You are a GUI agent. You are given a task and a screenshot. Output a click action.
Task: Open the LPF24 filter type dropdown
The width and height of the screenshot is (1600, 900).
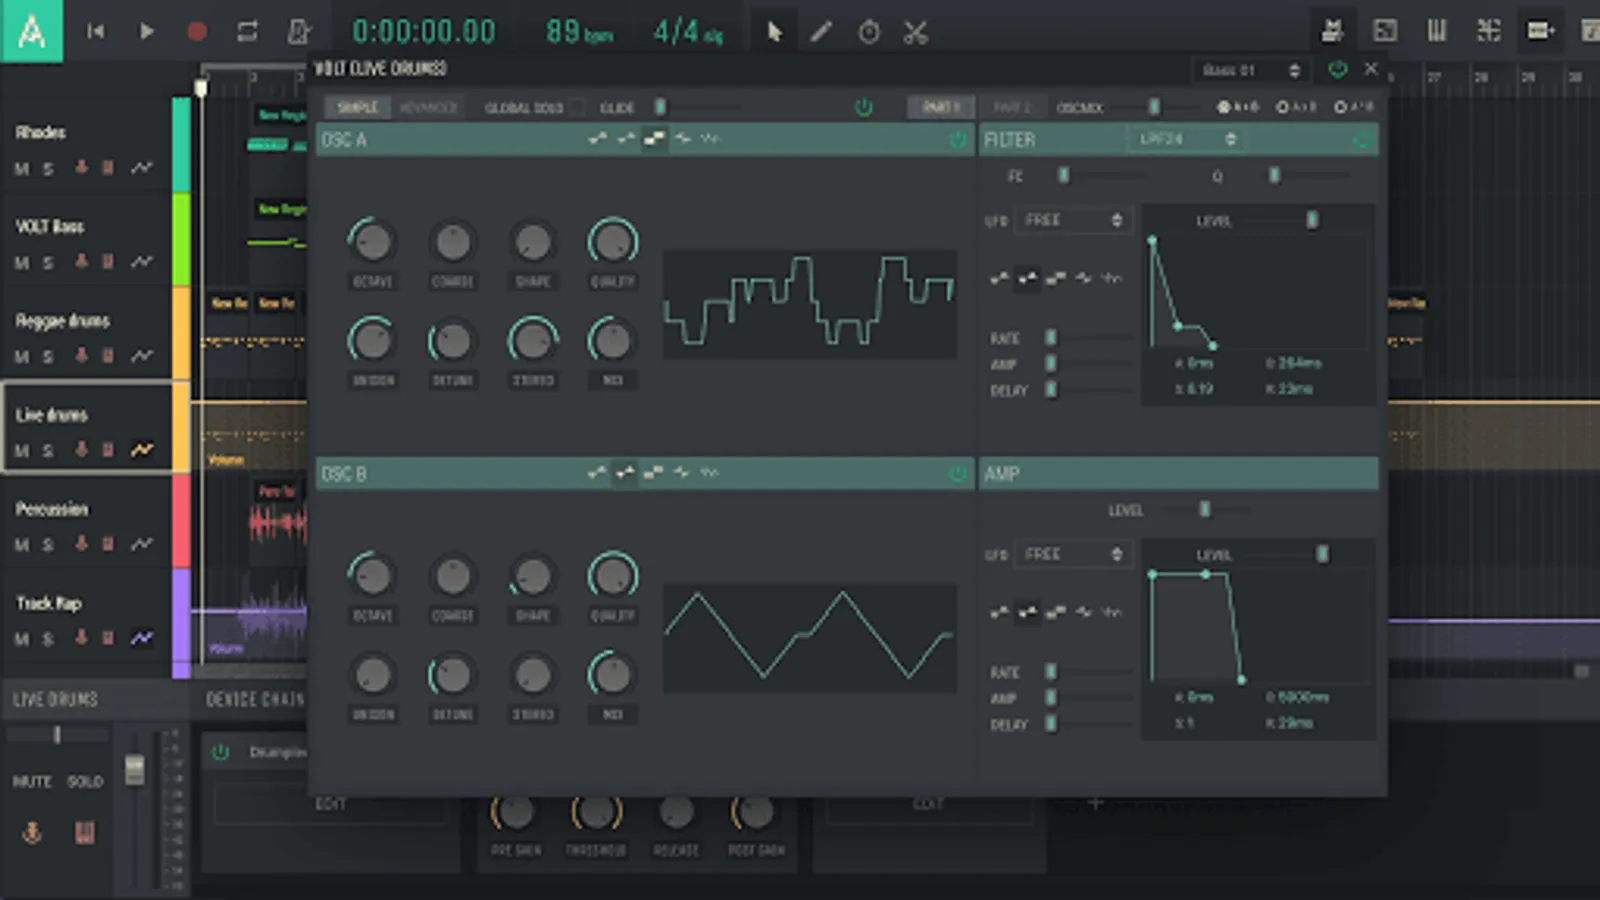[x=1186, y=139]
